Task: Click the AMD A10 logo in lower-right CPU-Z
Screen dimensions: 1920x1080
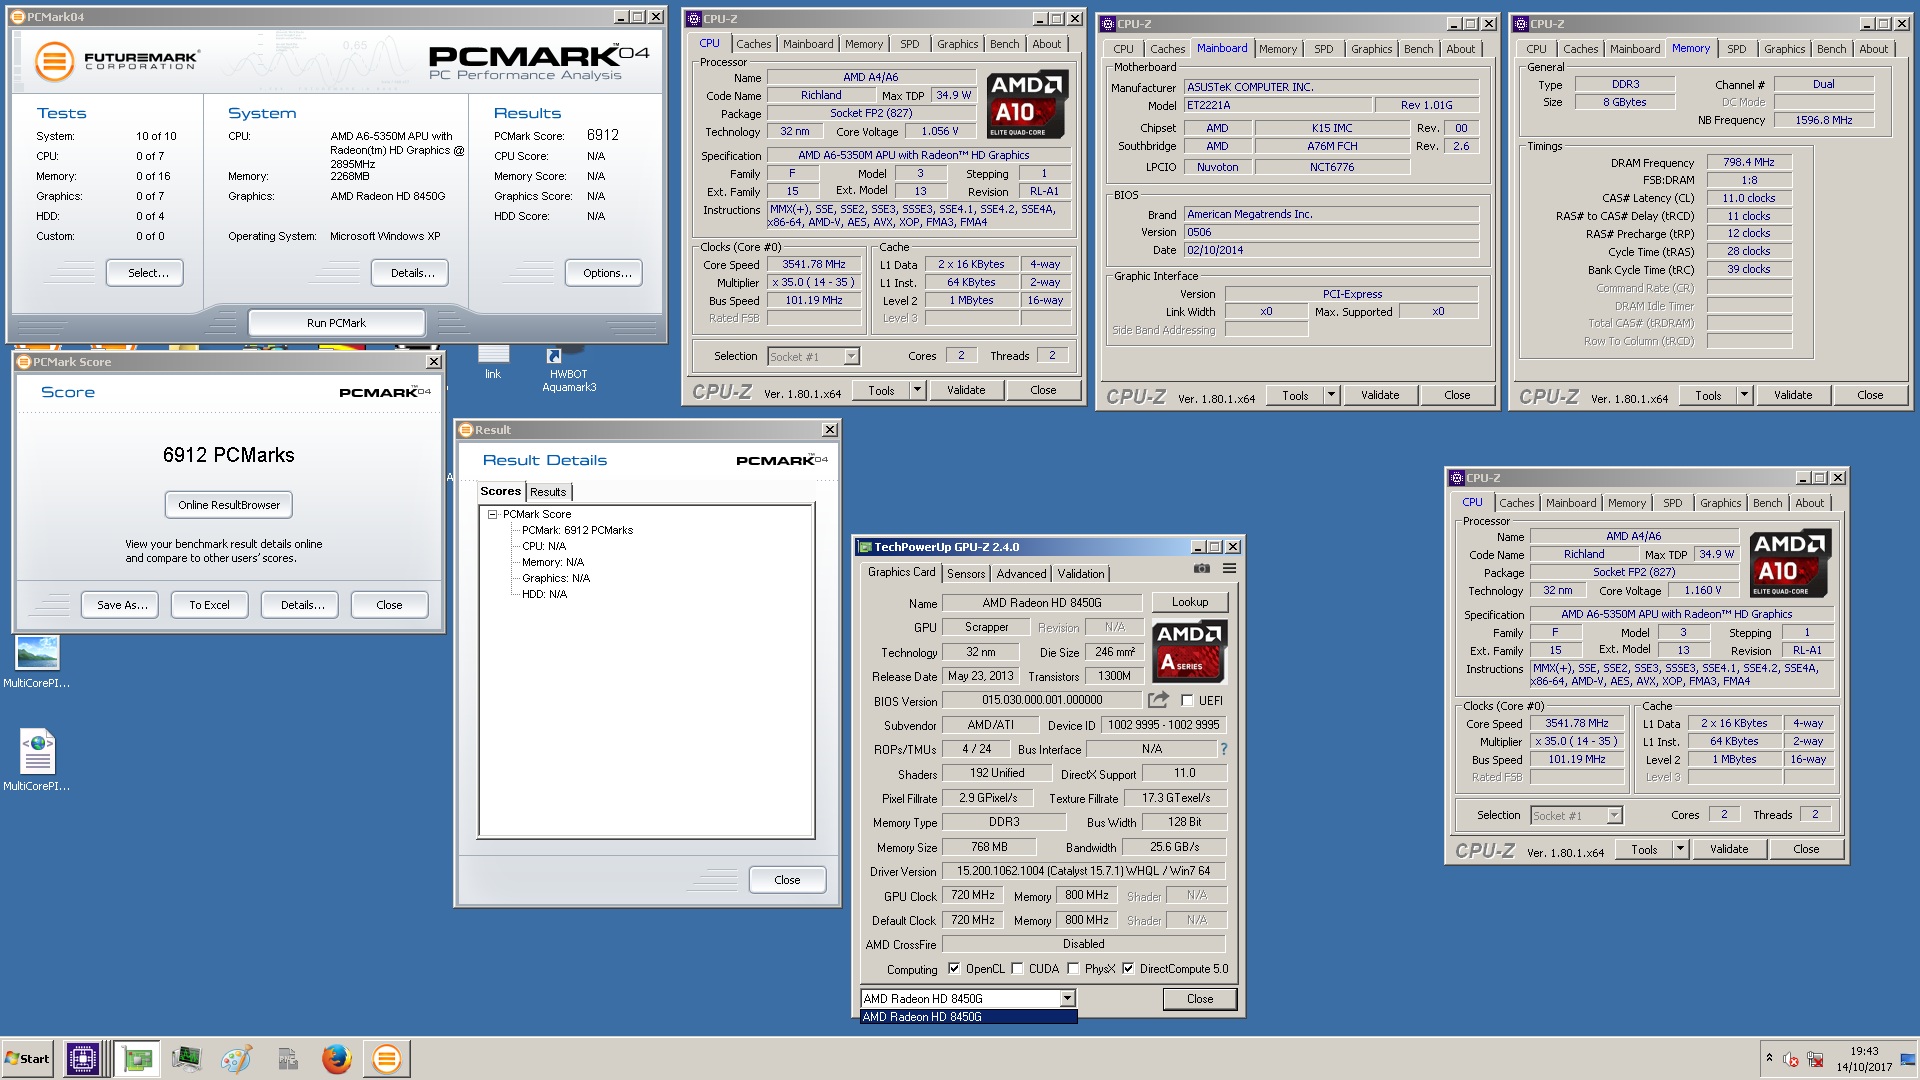Action: pos(1790,563)
